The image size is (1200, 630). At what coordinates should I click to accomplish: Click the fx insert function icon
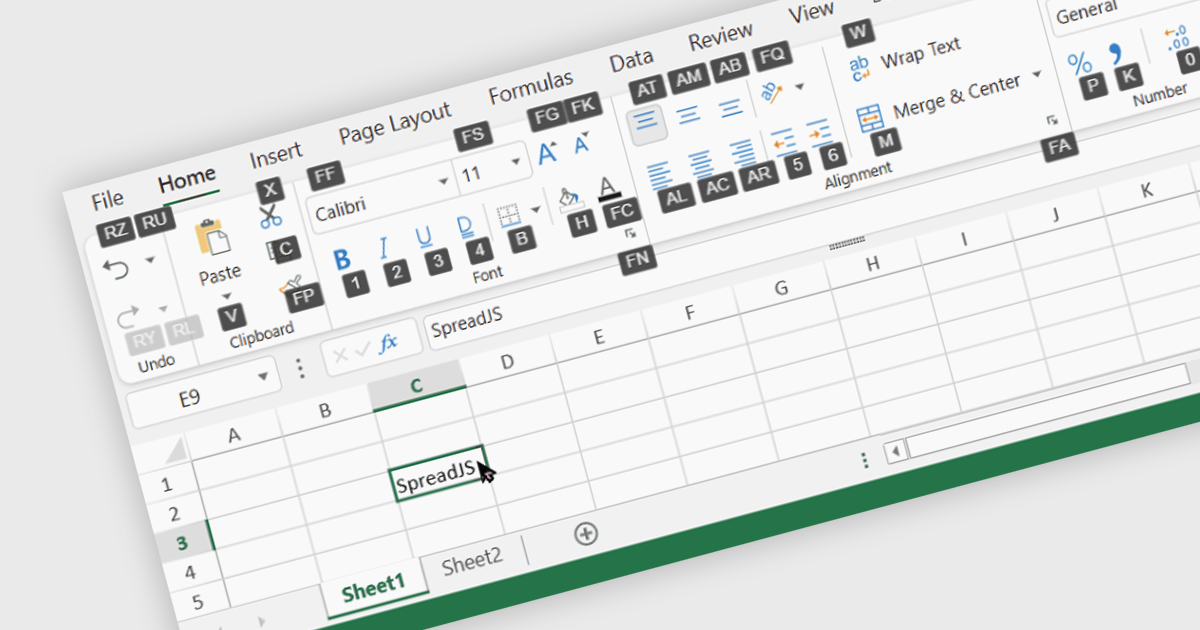click(x=388, y=342)
